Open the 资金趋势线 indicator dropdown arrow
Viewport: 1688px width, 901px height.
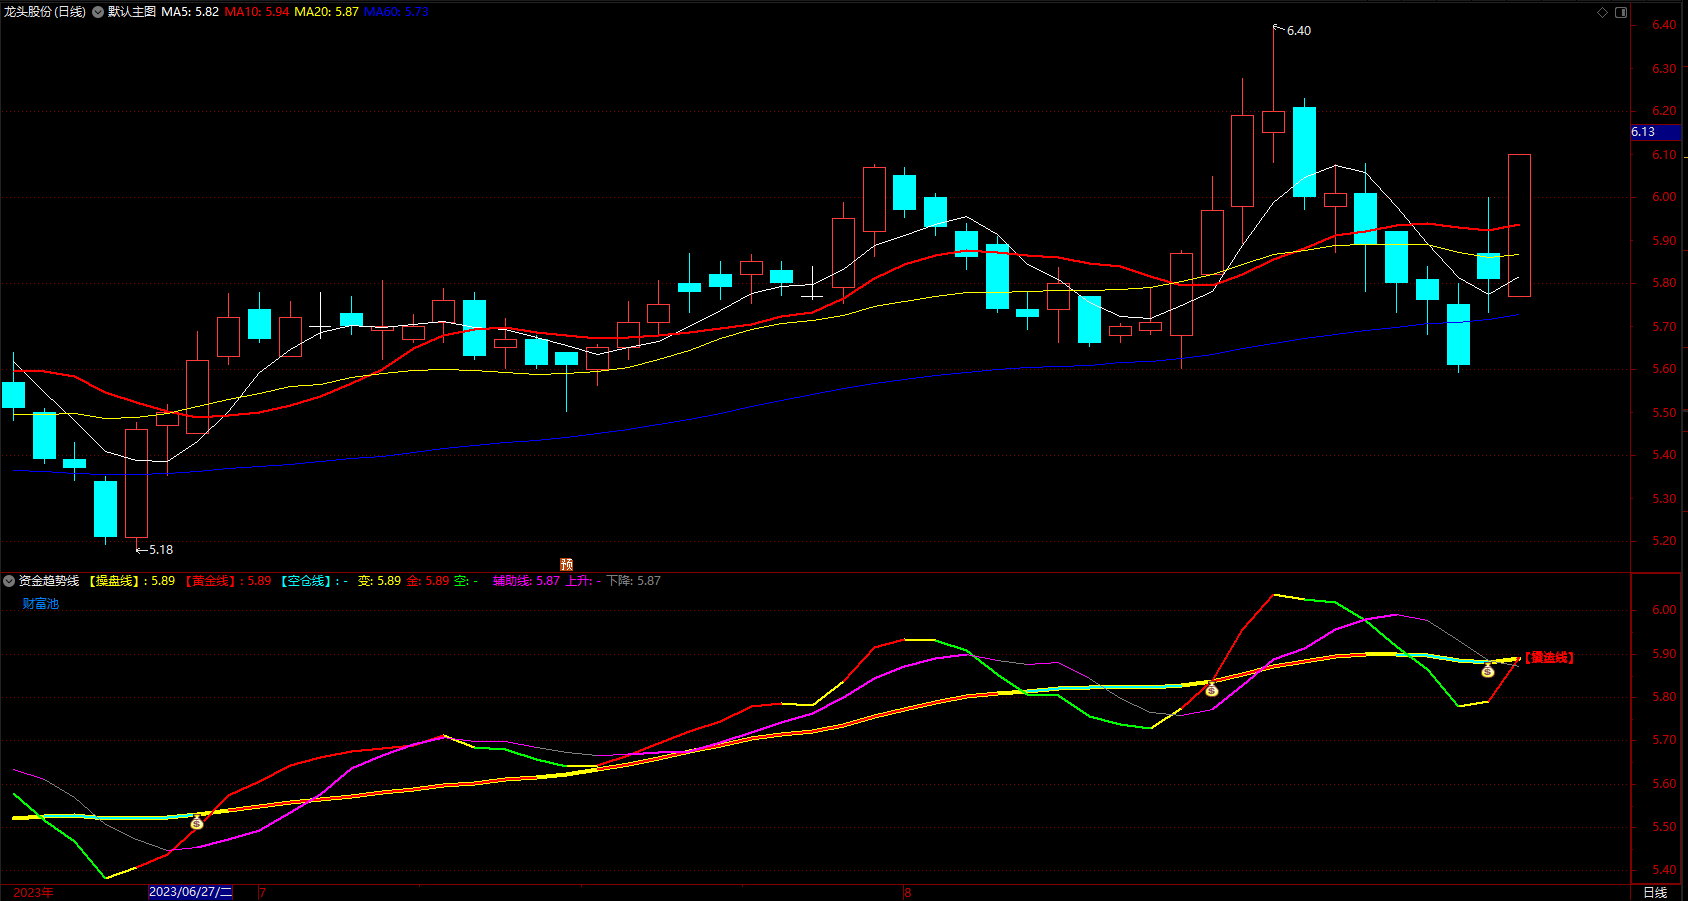tap(9, 581)
